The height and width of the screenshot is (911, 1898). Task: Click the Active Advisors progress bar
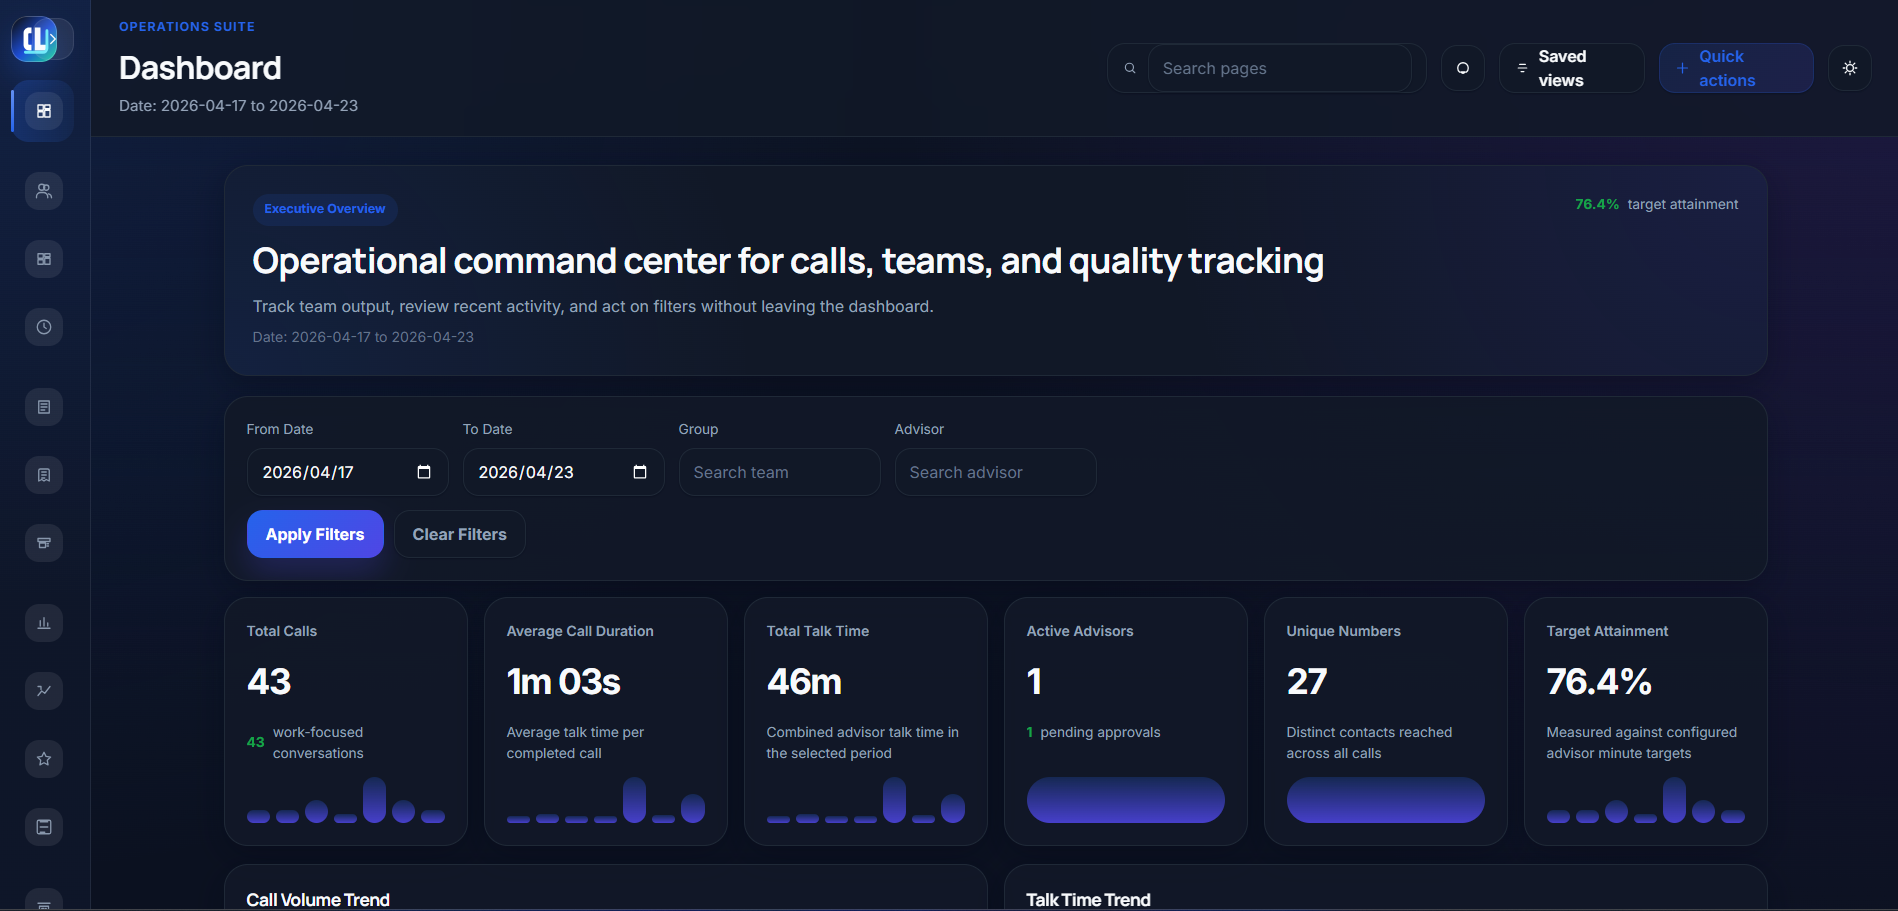click(1126, 800)
